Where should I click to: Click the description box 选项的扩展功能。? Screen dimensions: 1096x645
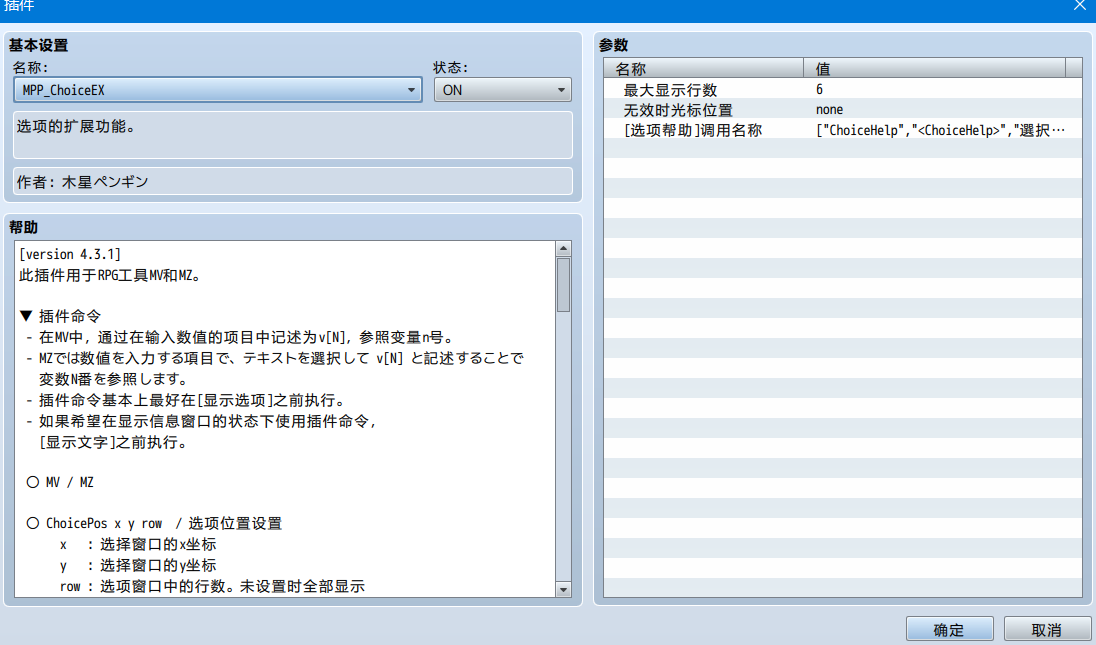click(x=293, y=135)
